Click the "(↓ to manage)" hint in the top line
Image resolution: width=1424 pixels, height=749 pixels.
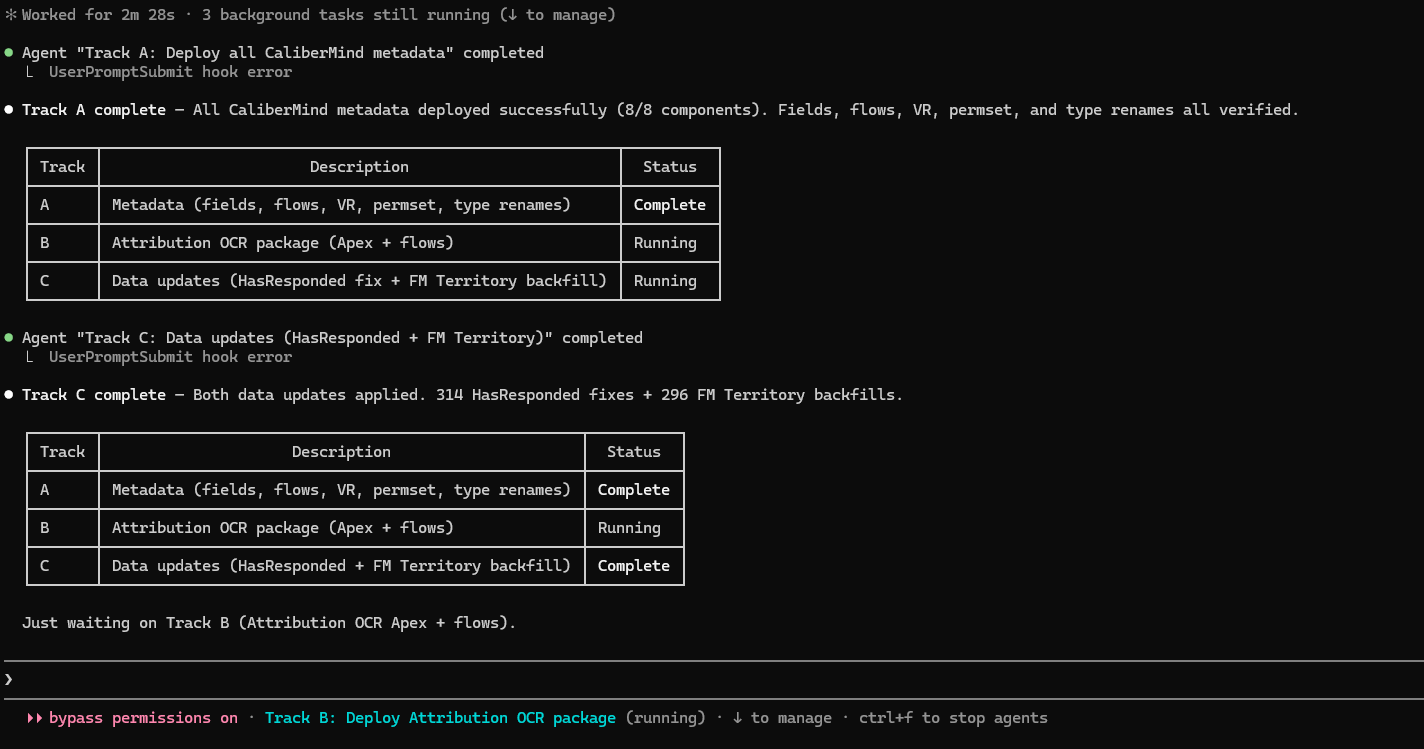pos(558,15)
